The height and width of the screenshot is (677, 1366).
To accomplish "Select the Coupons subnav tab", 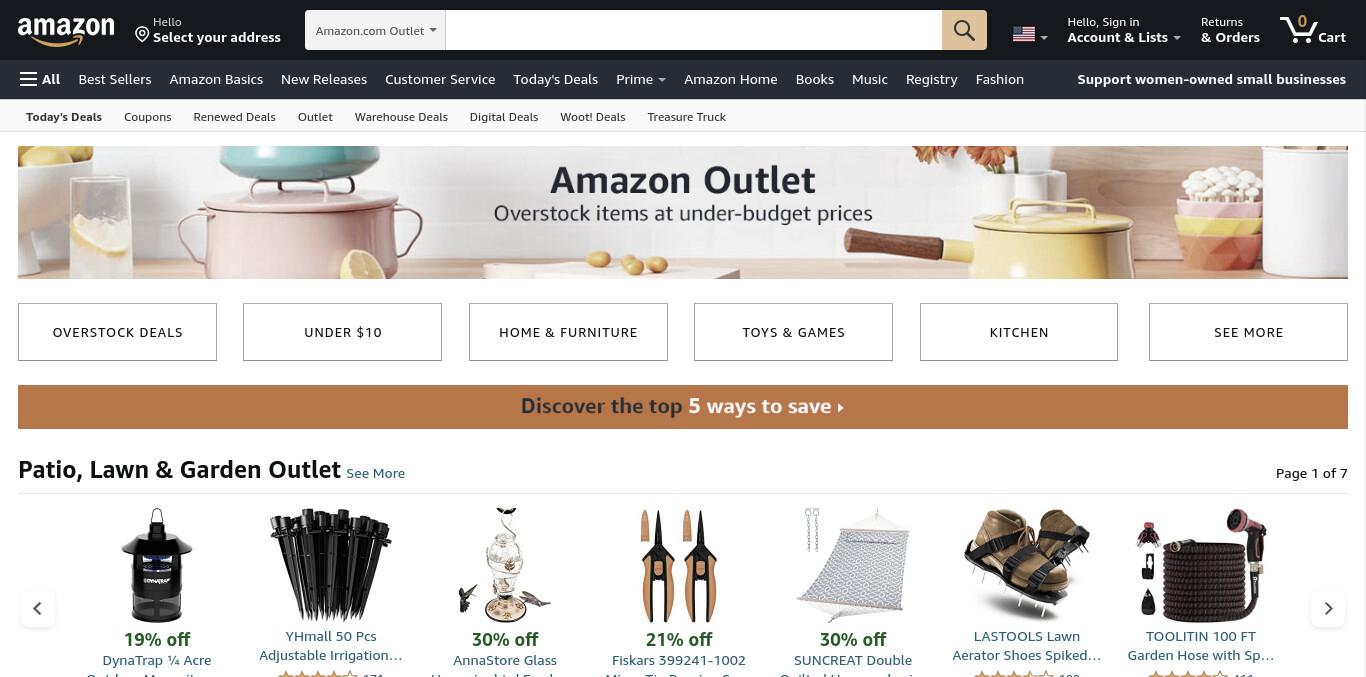I will point(148,117).
